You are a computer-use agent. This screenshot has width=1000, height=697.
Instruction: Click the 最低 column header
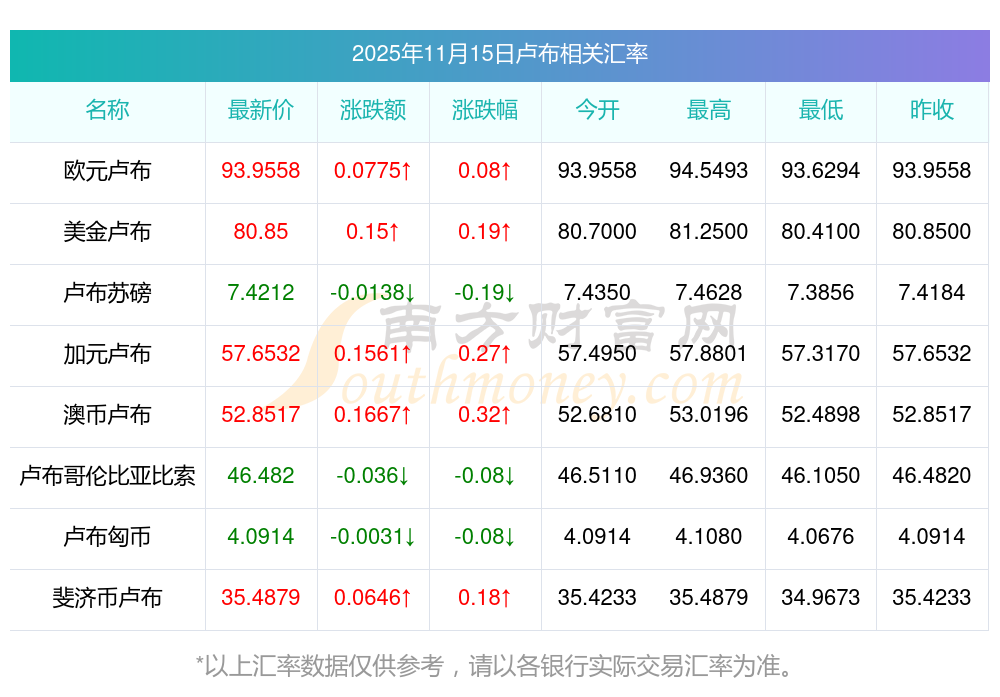click(821, 110)
